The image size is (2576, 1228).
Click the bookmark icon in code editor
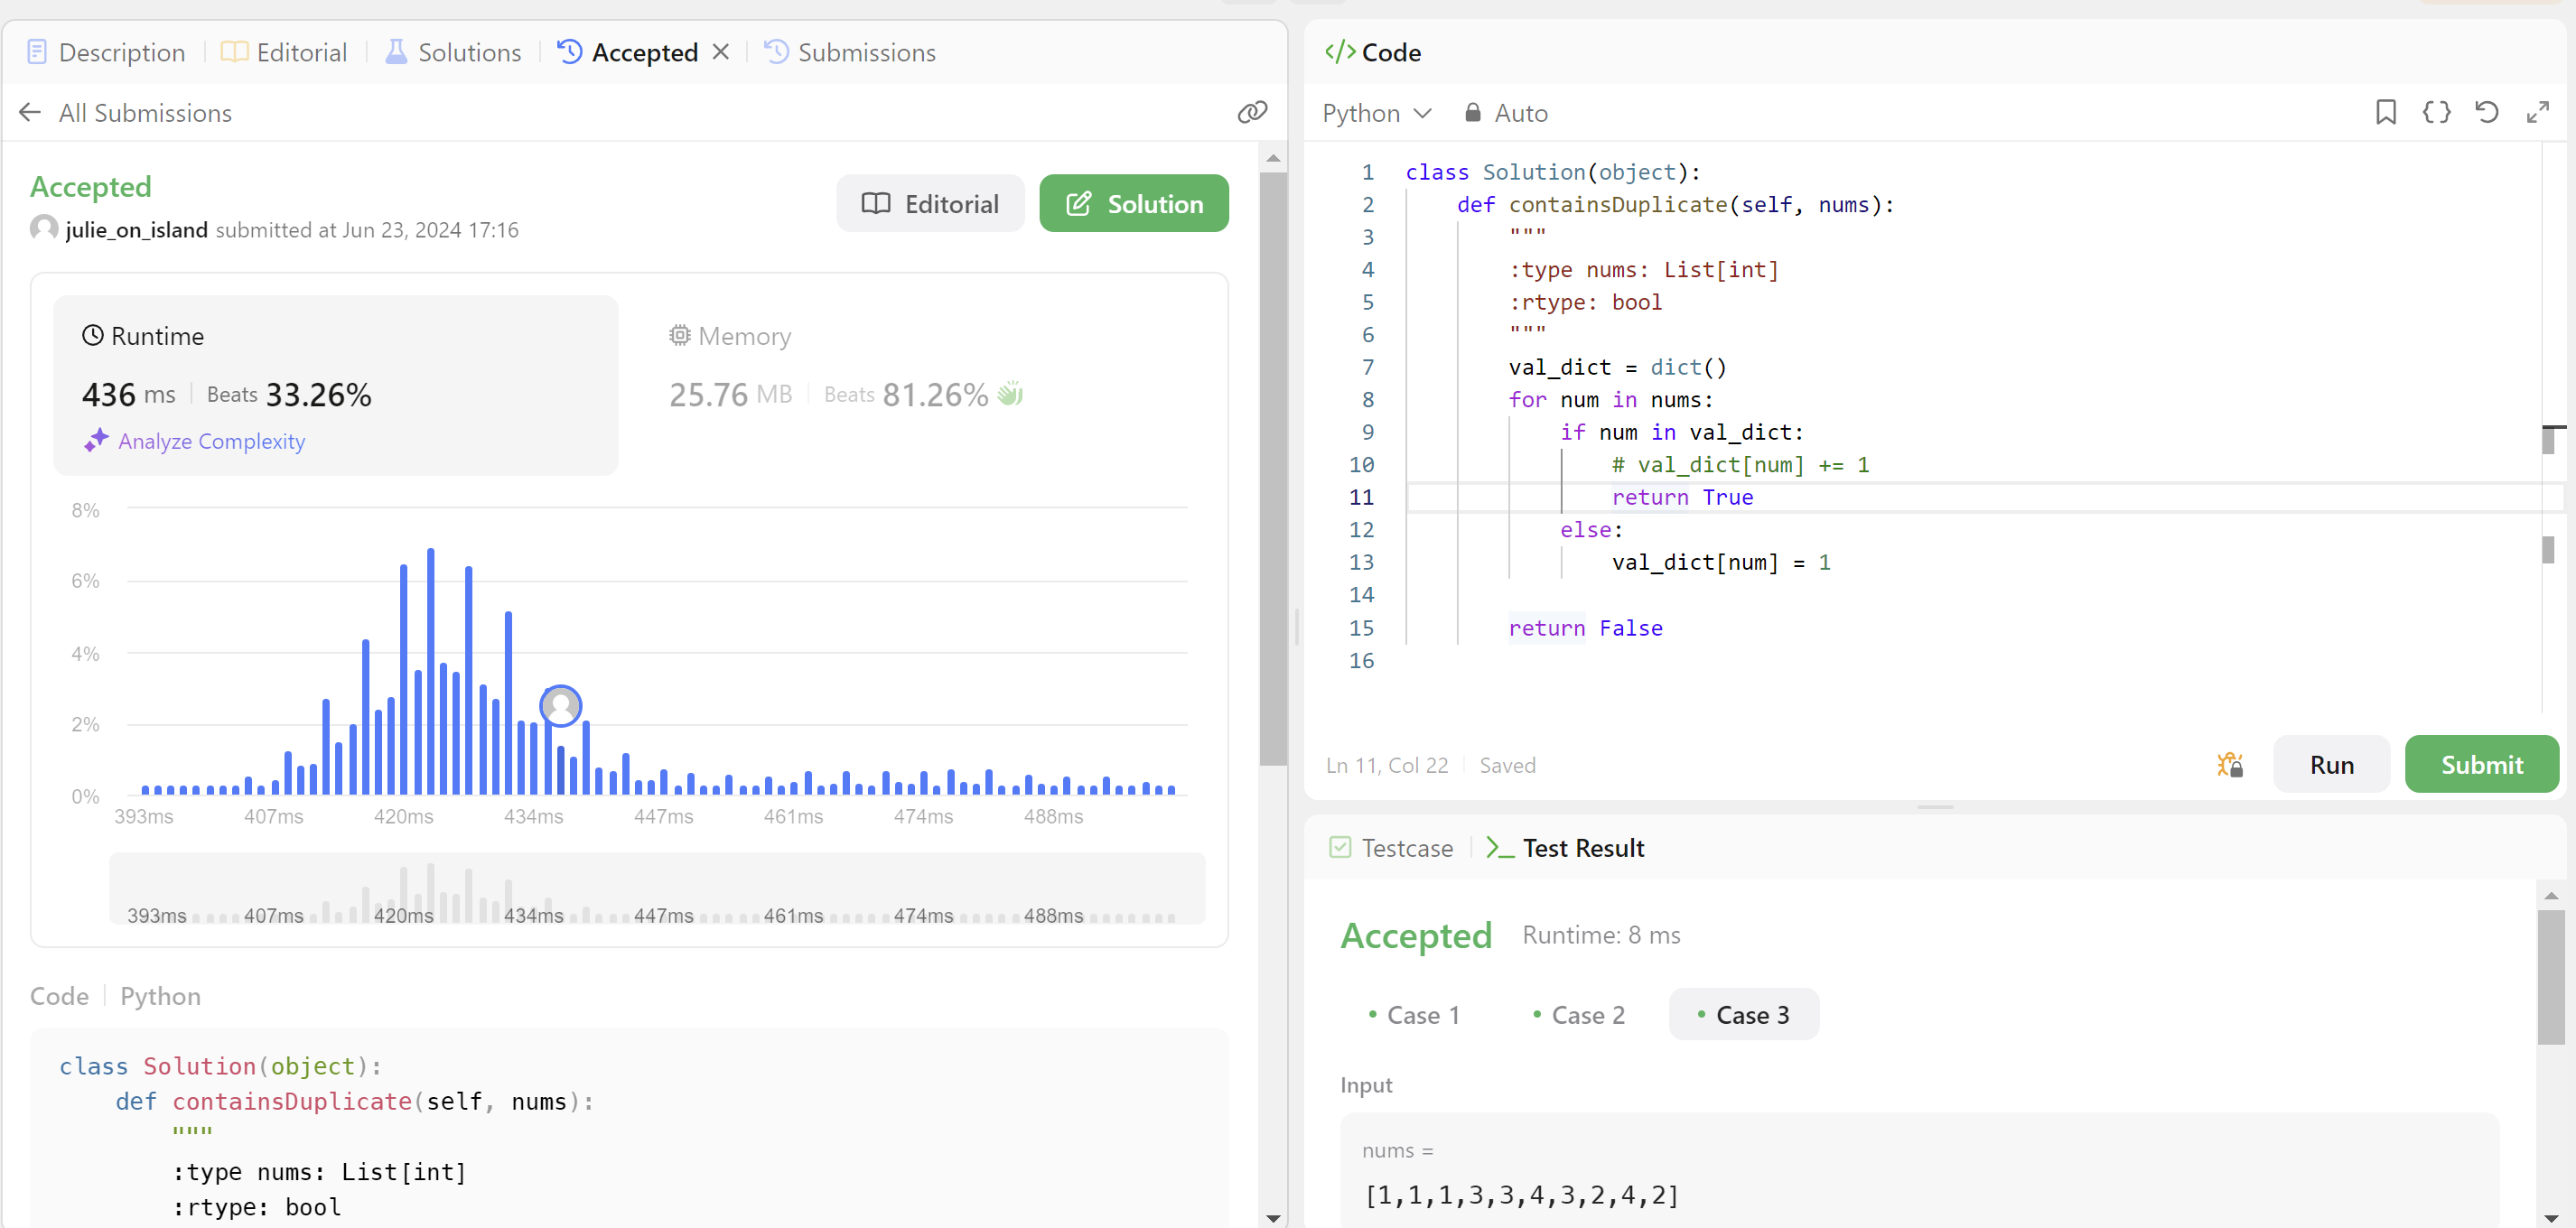point(2385,112)
